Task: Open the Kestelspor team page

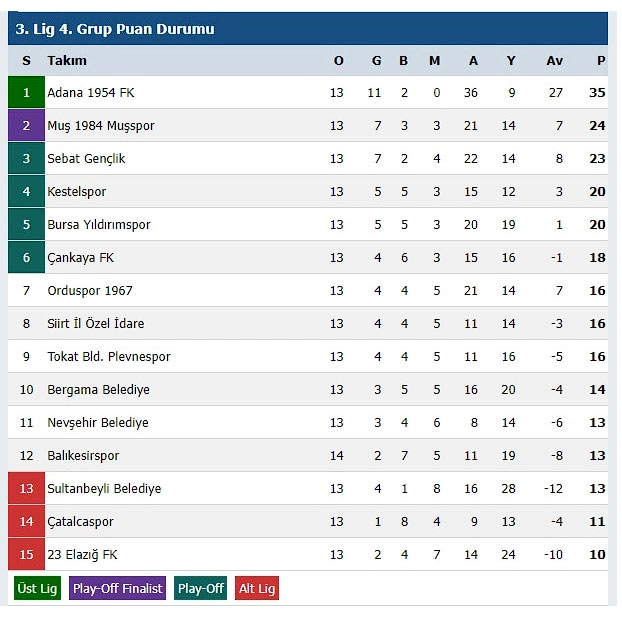Action: 76,192
